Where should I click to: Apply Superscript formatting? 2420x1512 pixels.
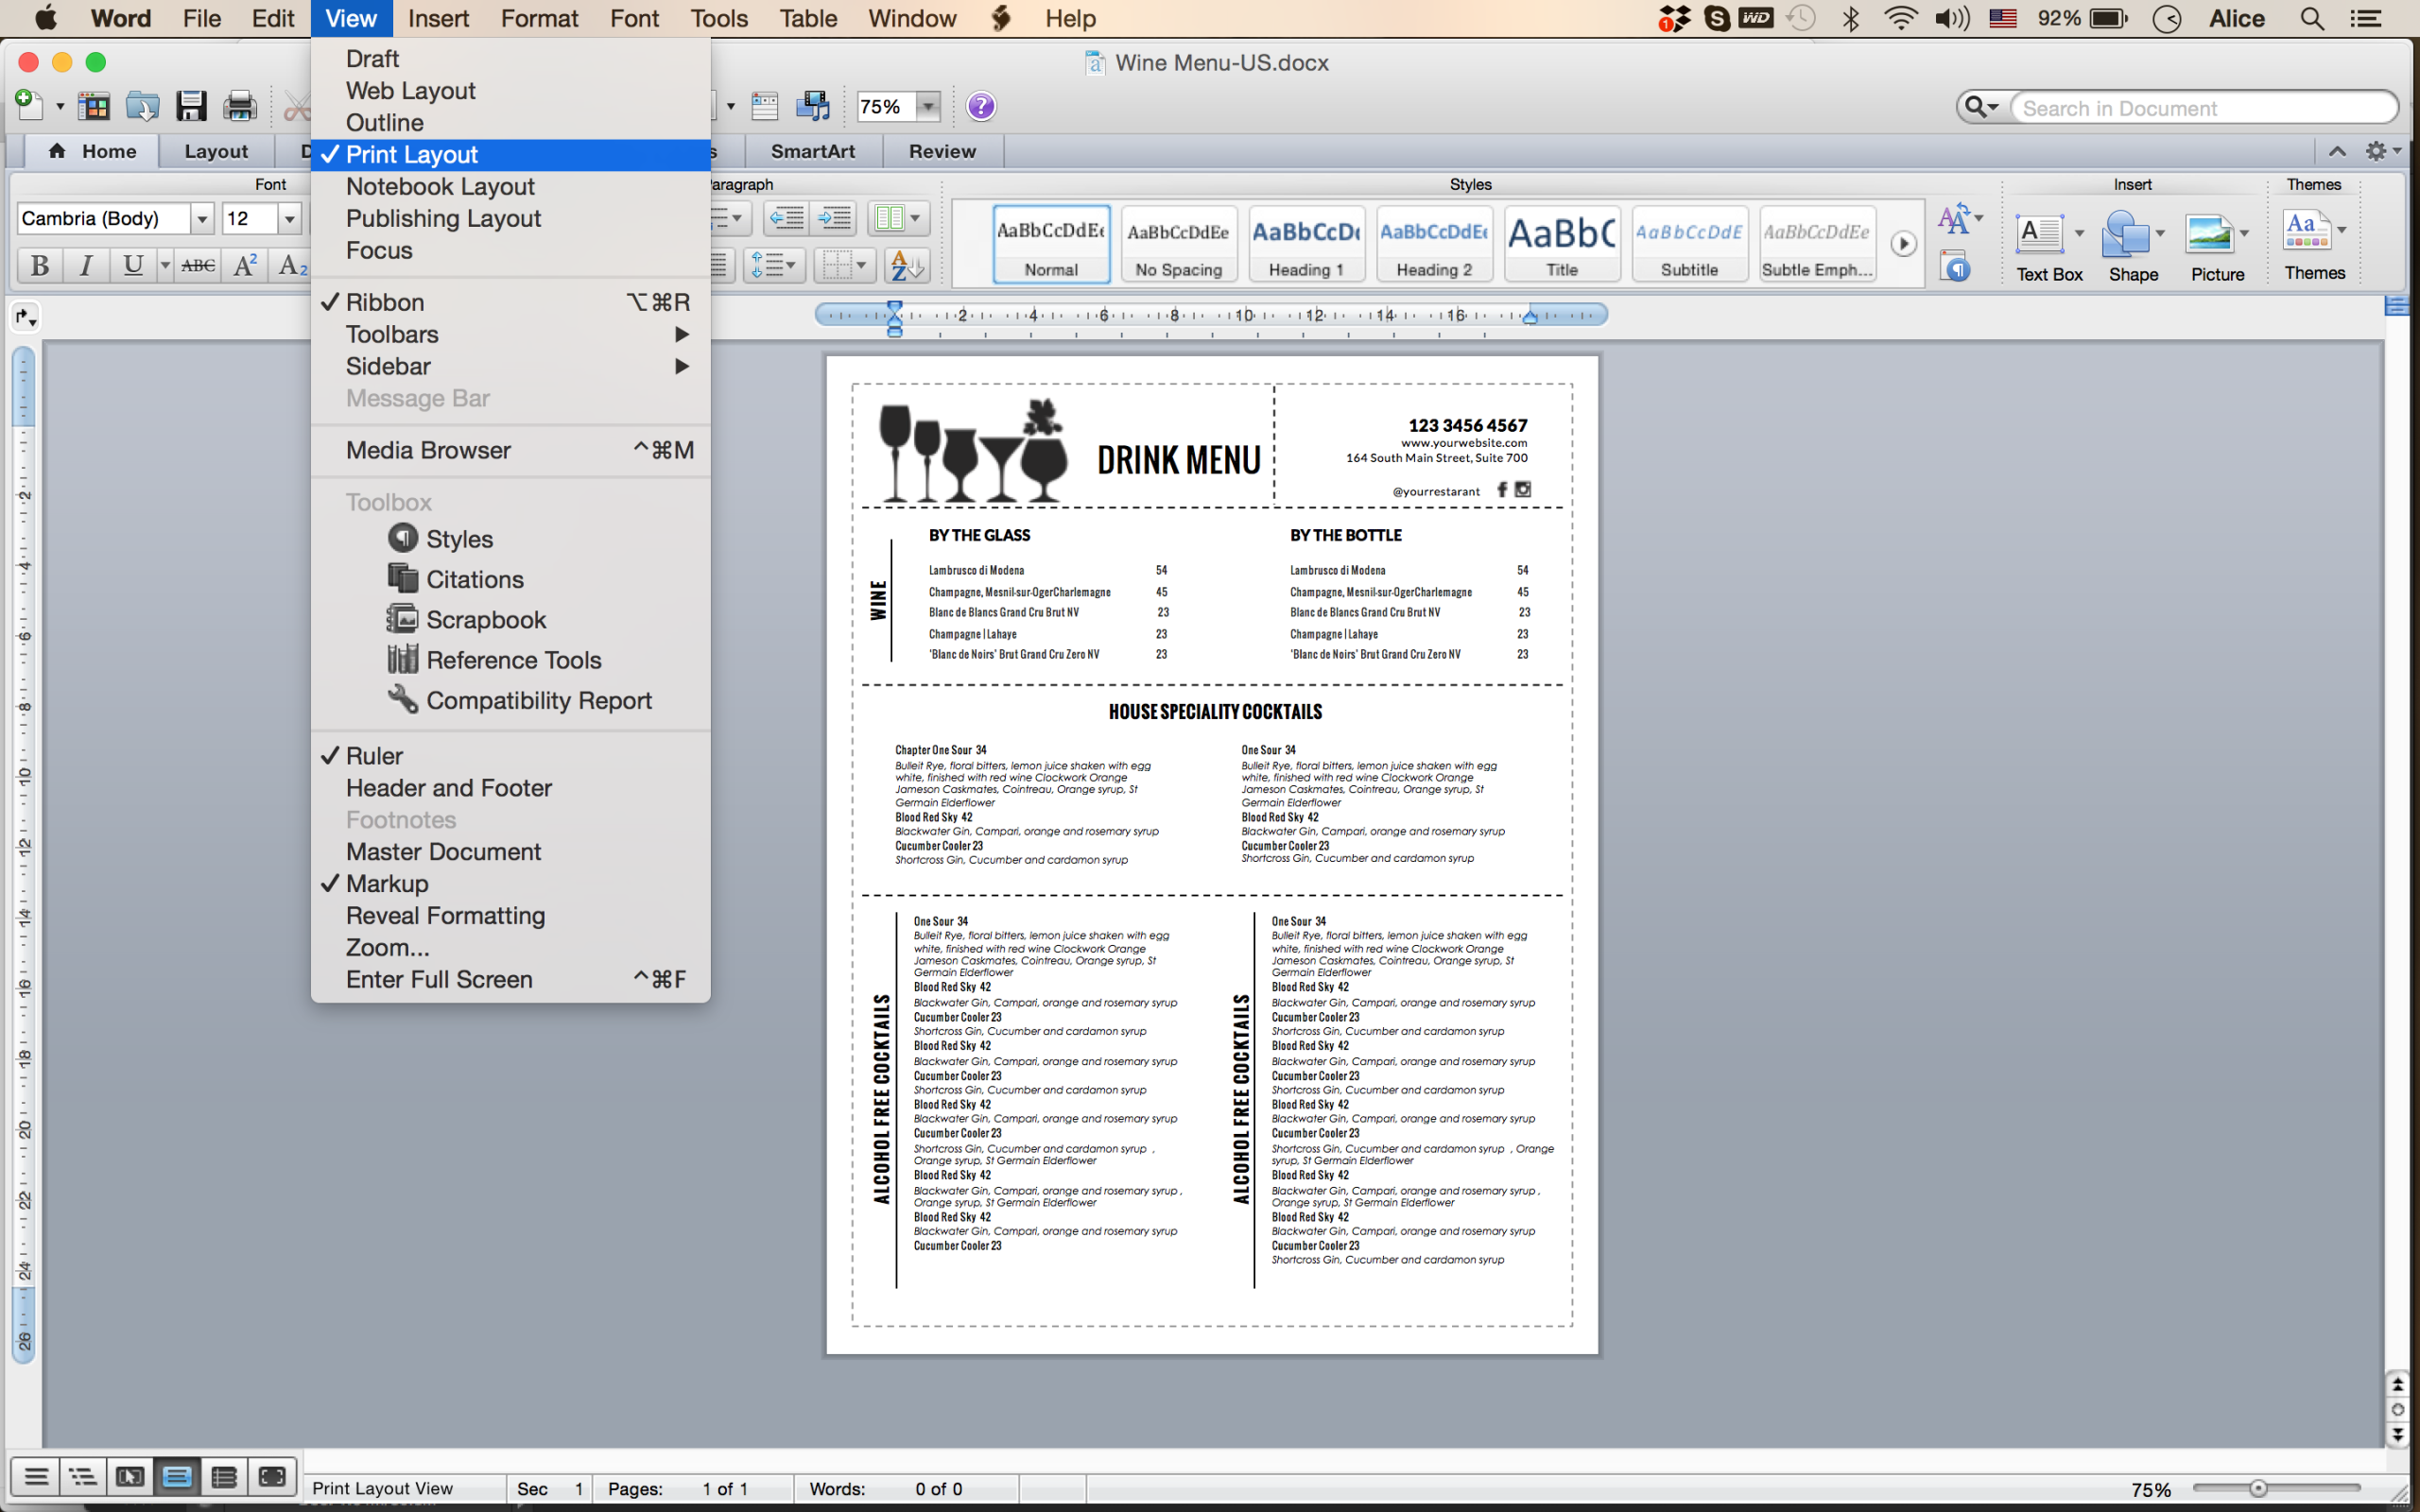point(244,265)
